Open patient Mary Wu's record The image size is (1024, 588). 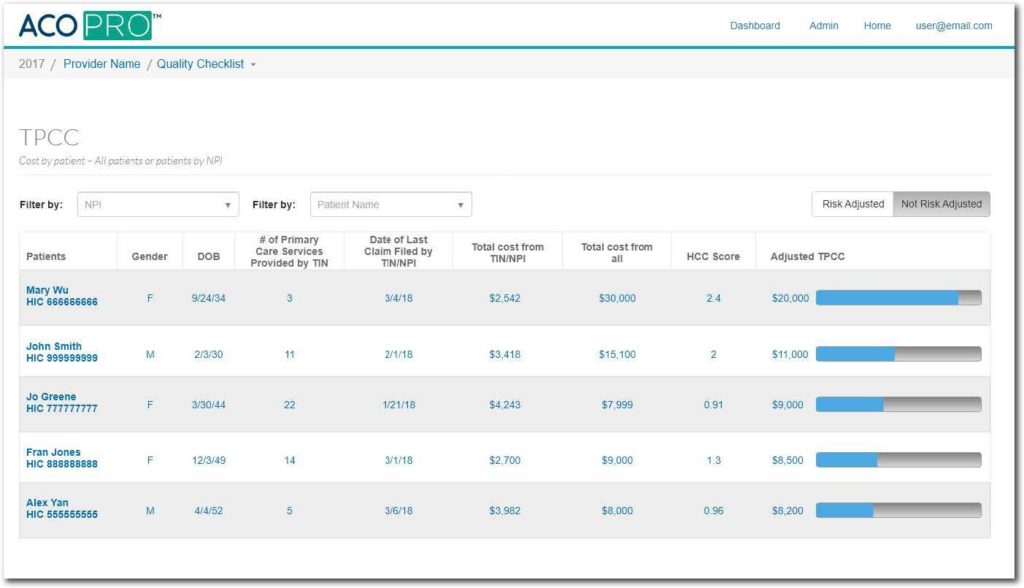pos(47,291)
